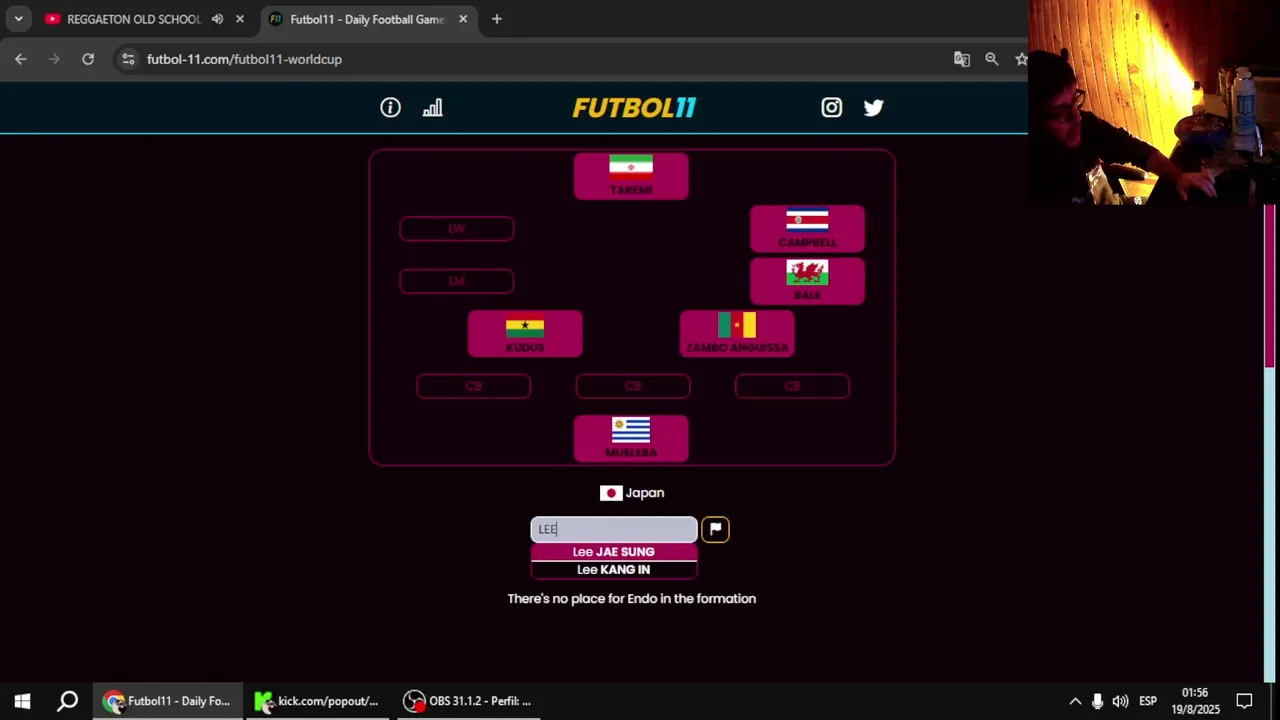Screen dimensions: 1280x720
Task: Switch to OBS 31.1.2 taskbar item
Action: pos(467,701)
